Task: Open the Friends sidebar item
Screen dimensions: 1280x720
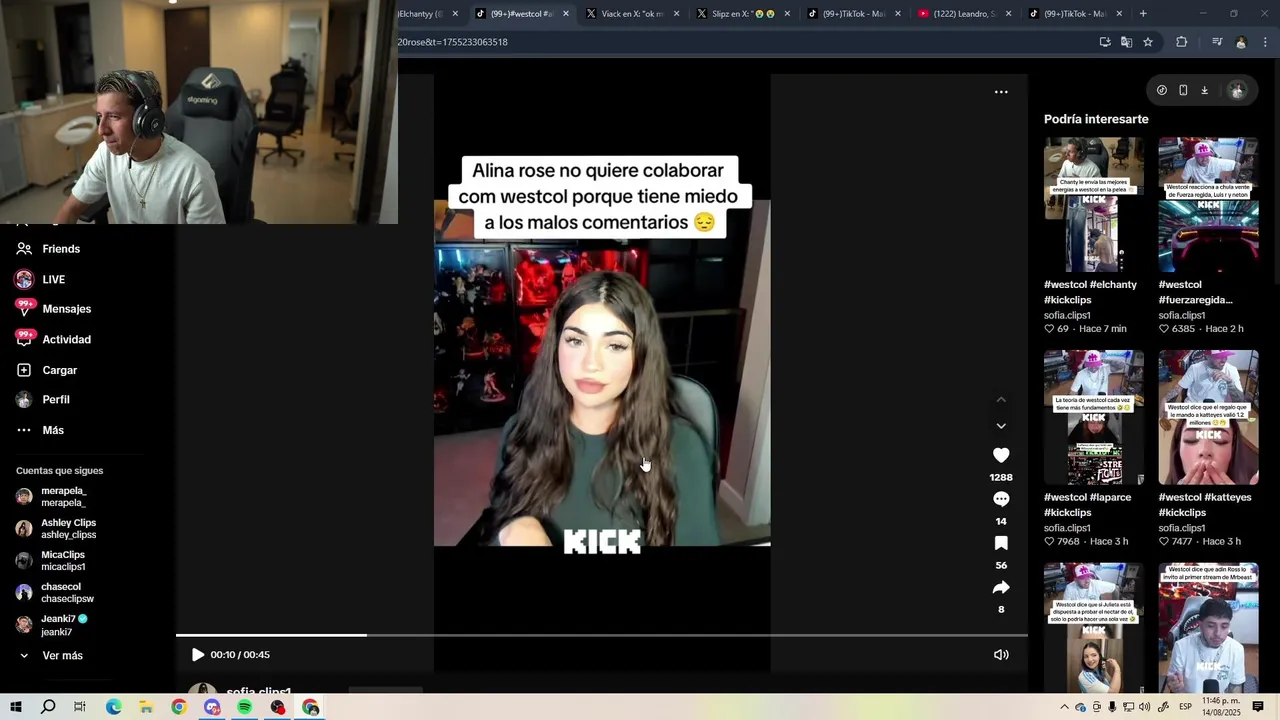Action: tap(60, 249)
